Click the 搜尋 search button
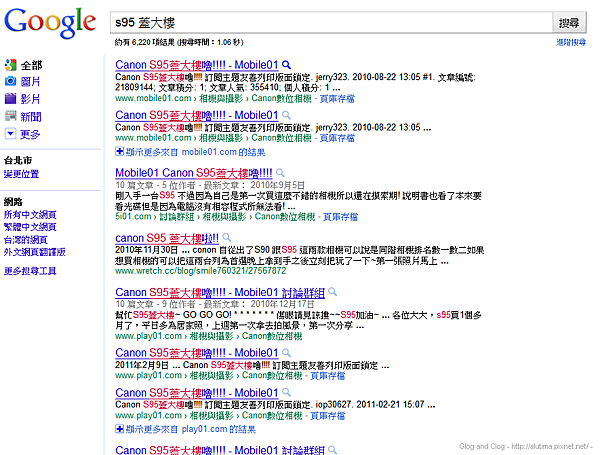 pos(569,23)
